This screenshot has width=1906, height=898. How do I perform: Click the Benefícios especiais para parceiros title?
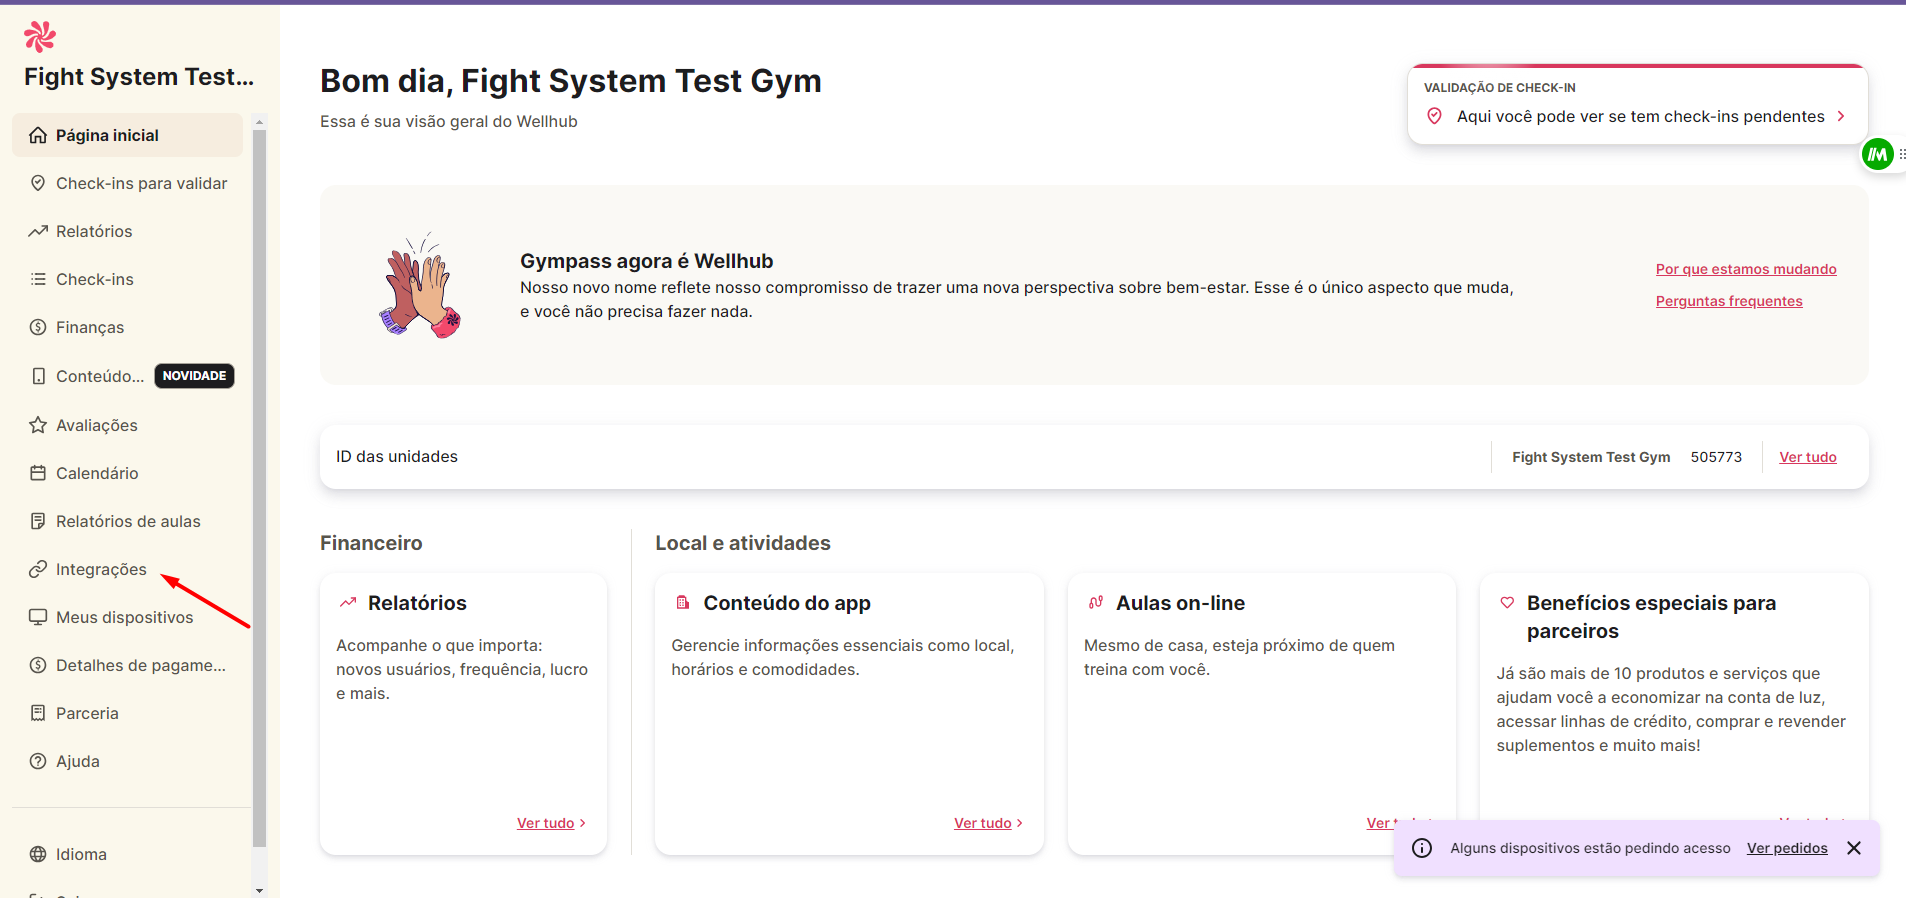coord(1651,617)
